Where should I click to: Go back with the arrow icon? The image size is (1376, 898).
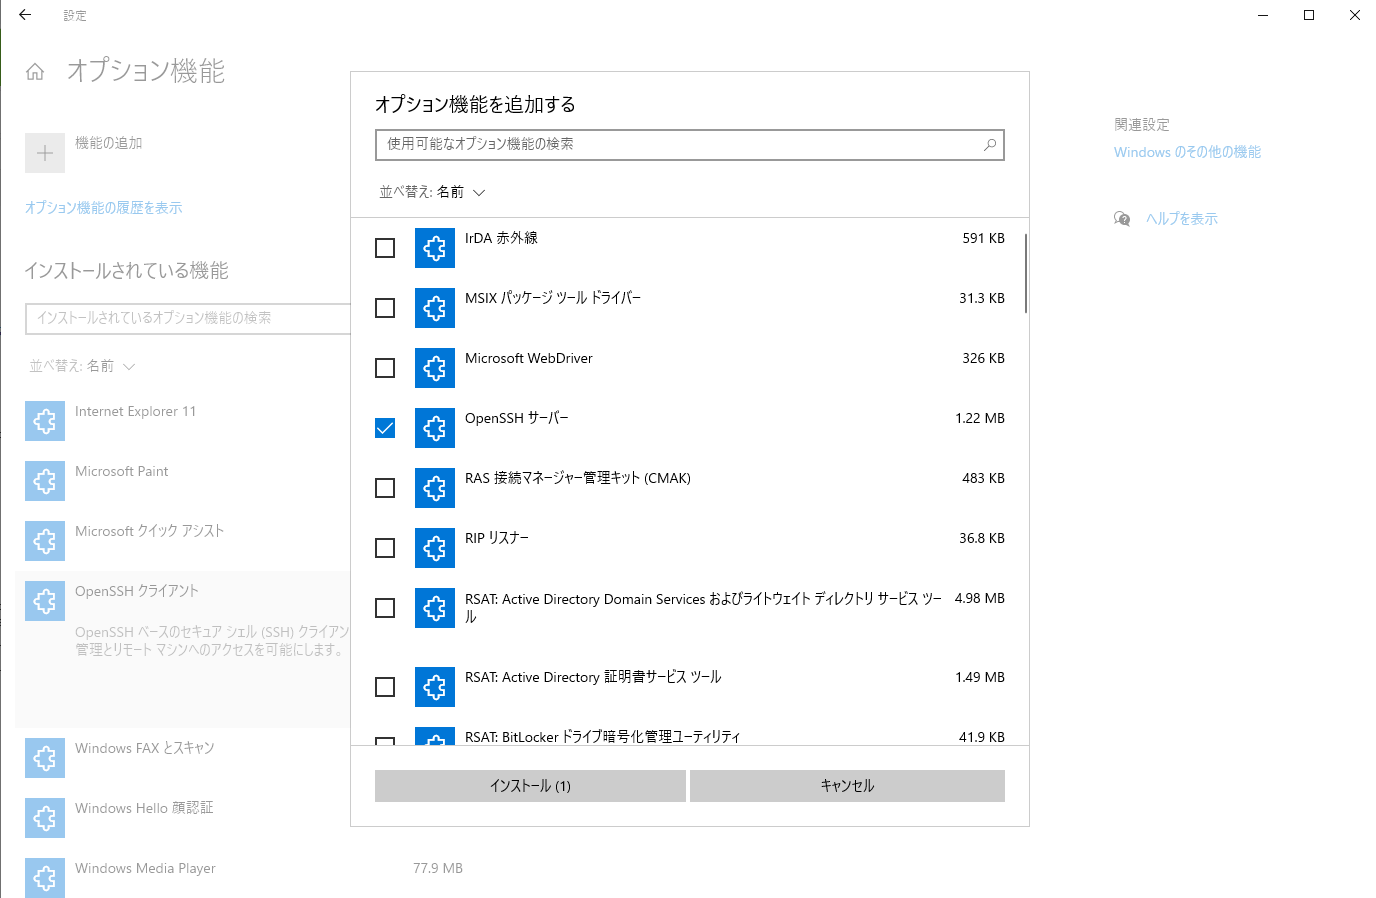[x=25, y=15]
